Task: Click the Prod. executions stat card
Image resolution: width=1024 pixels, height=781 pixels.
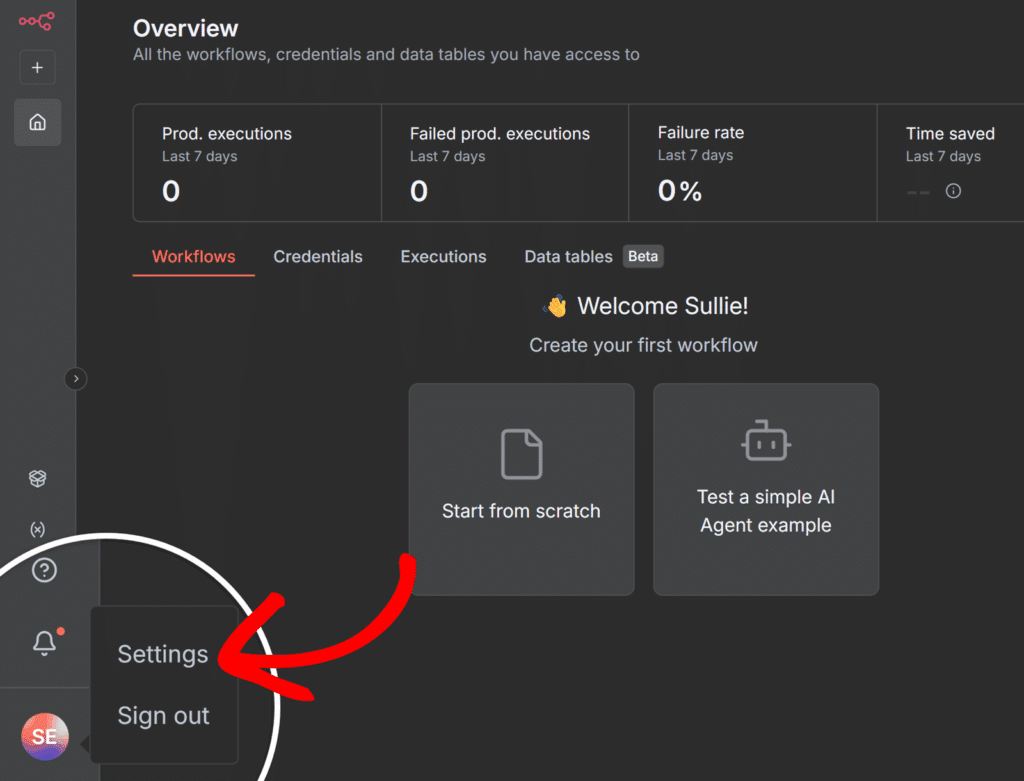Action: (257, 162)
